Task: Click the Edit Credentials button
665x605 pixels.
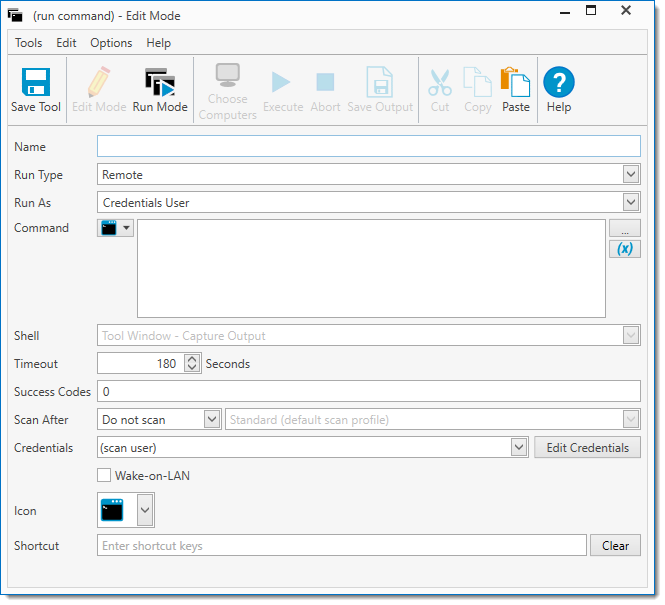Action: tap(588, 448)
